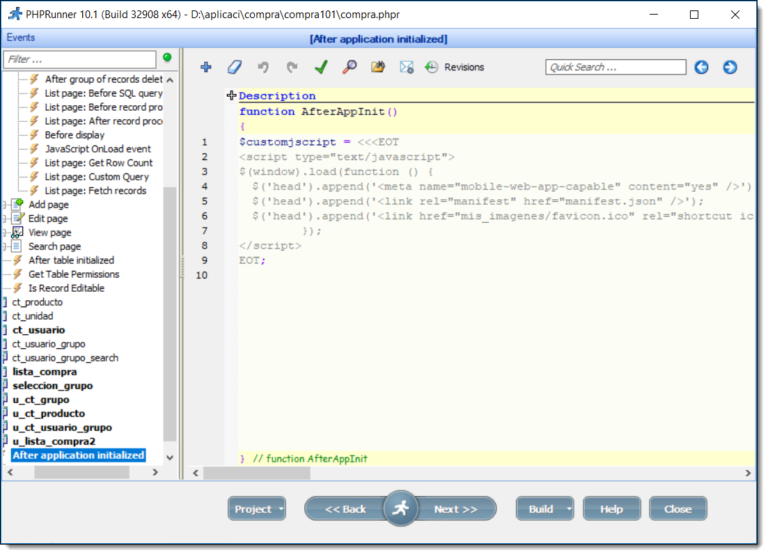The height and width of the screenshot is (555, 768).
Task: Expand the Description section
Action: 231,96
